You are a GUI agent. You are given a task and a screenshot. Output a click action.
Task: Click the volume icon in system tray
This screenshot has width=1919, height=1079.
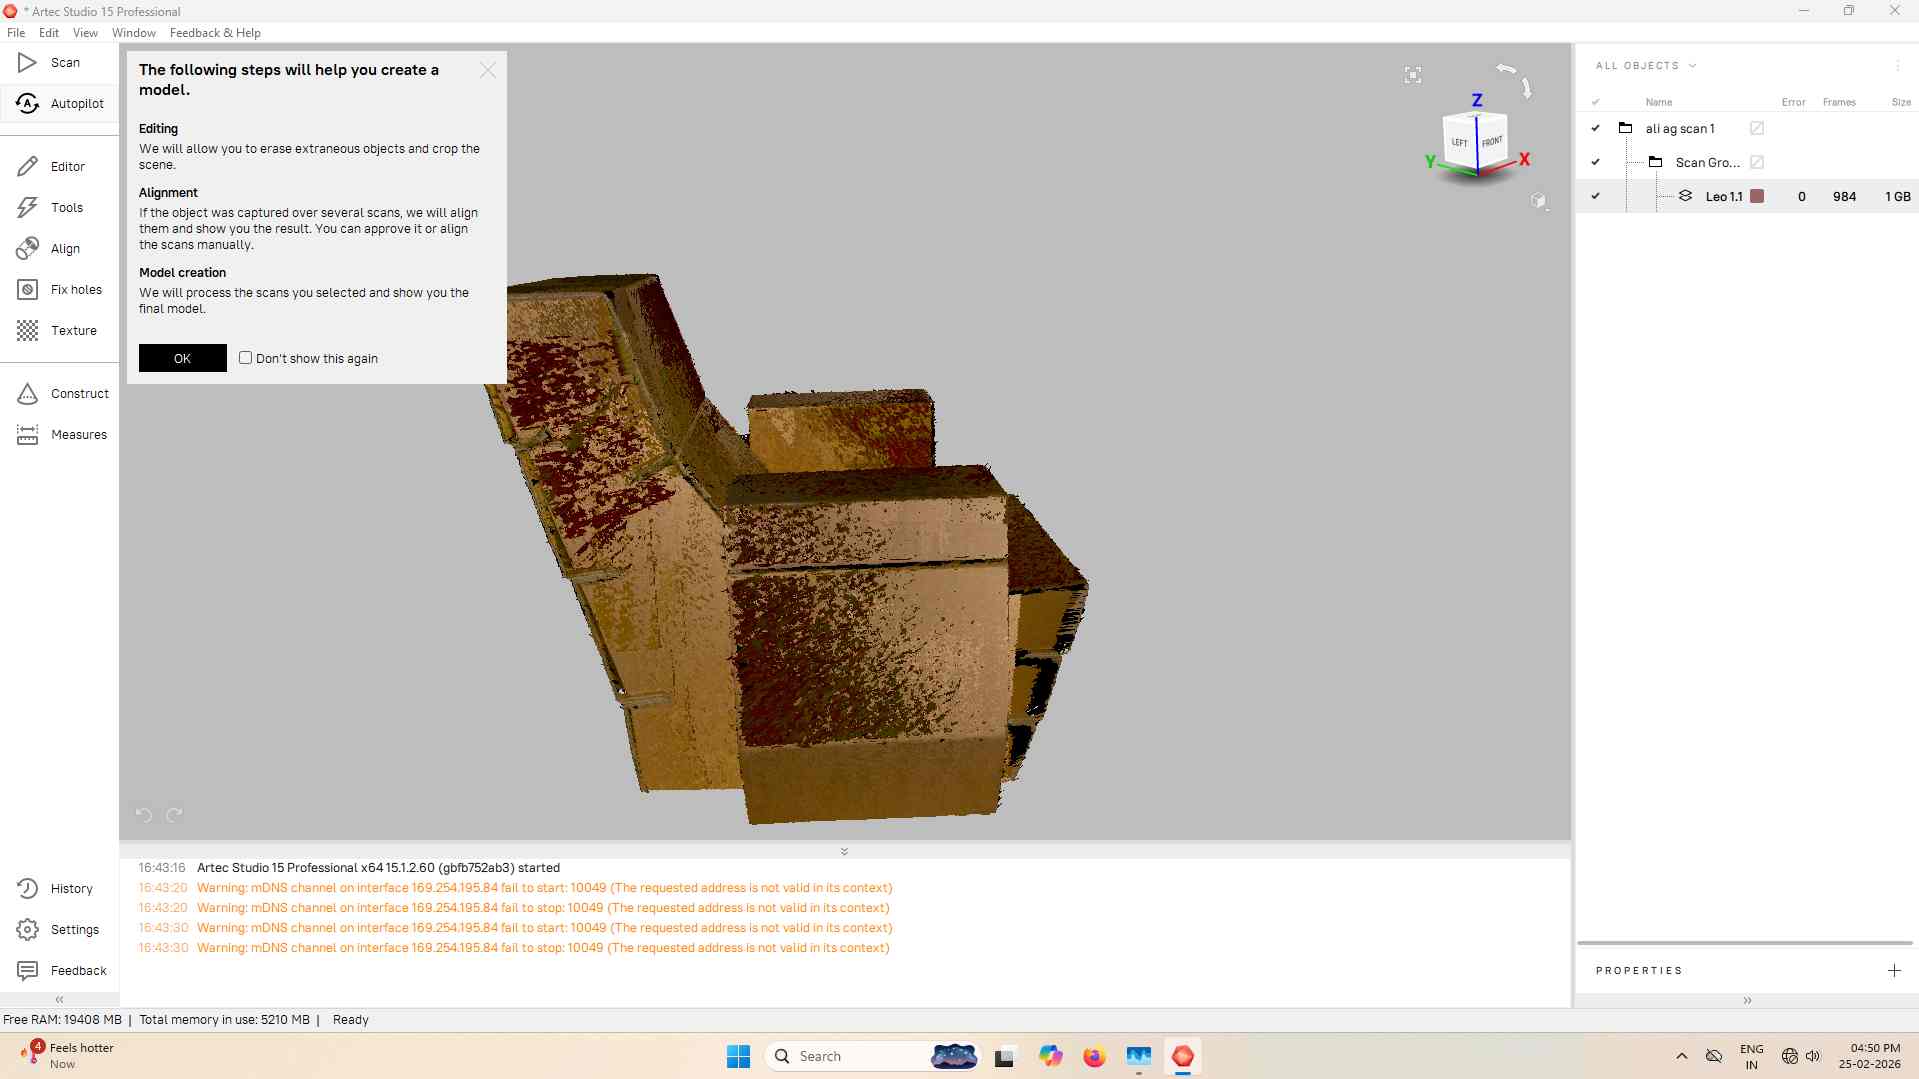pos(1813,1057)
